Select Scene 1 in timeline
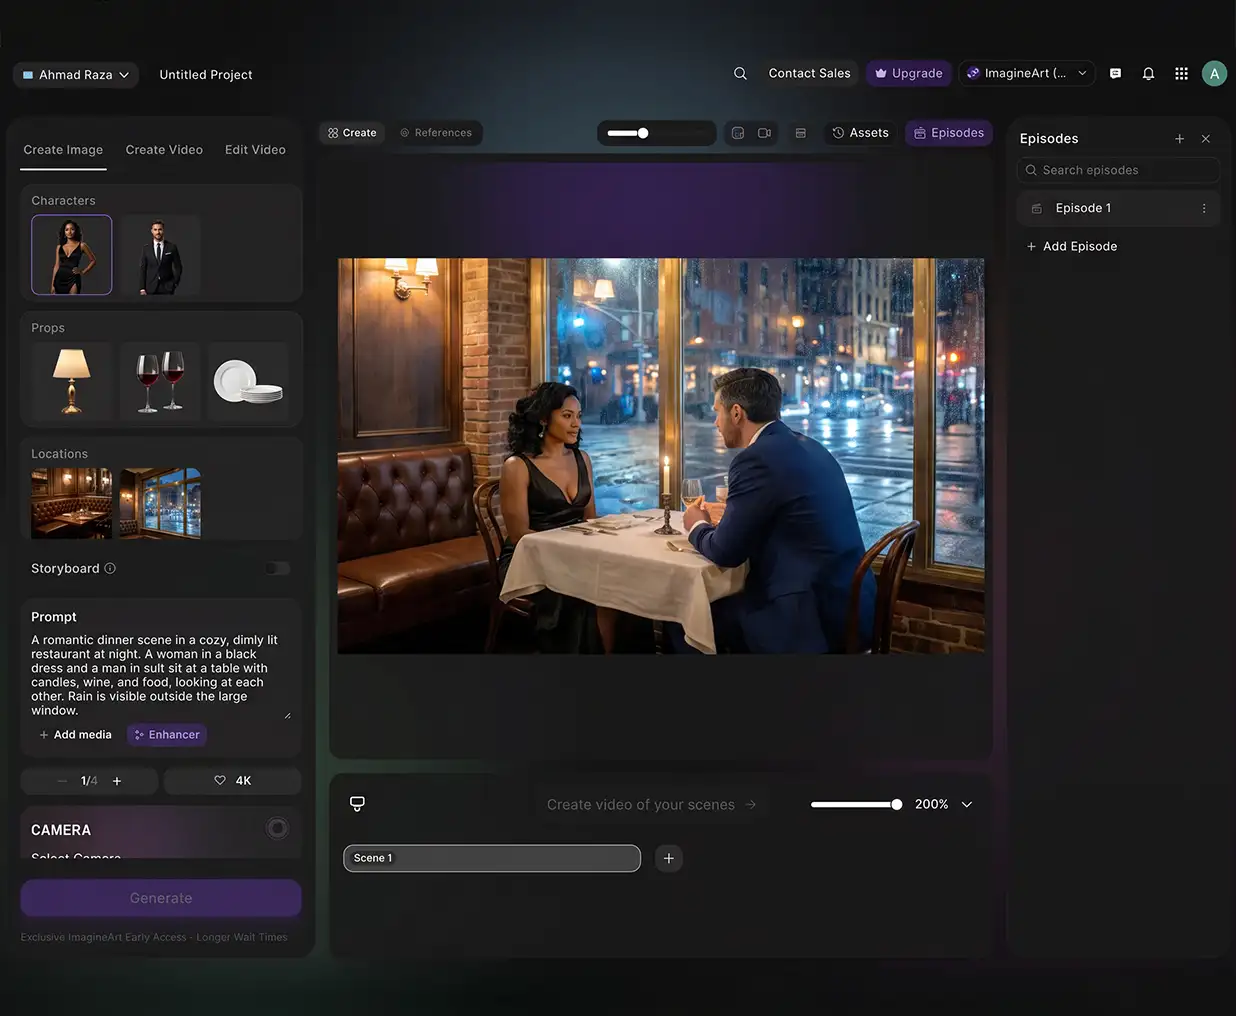Viewport: 1236px width, 1016px height. (492, 858)
